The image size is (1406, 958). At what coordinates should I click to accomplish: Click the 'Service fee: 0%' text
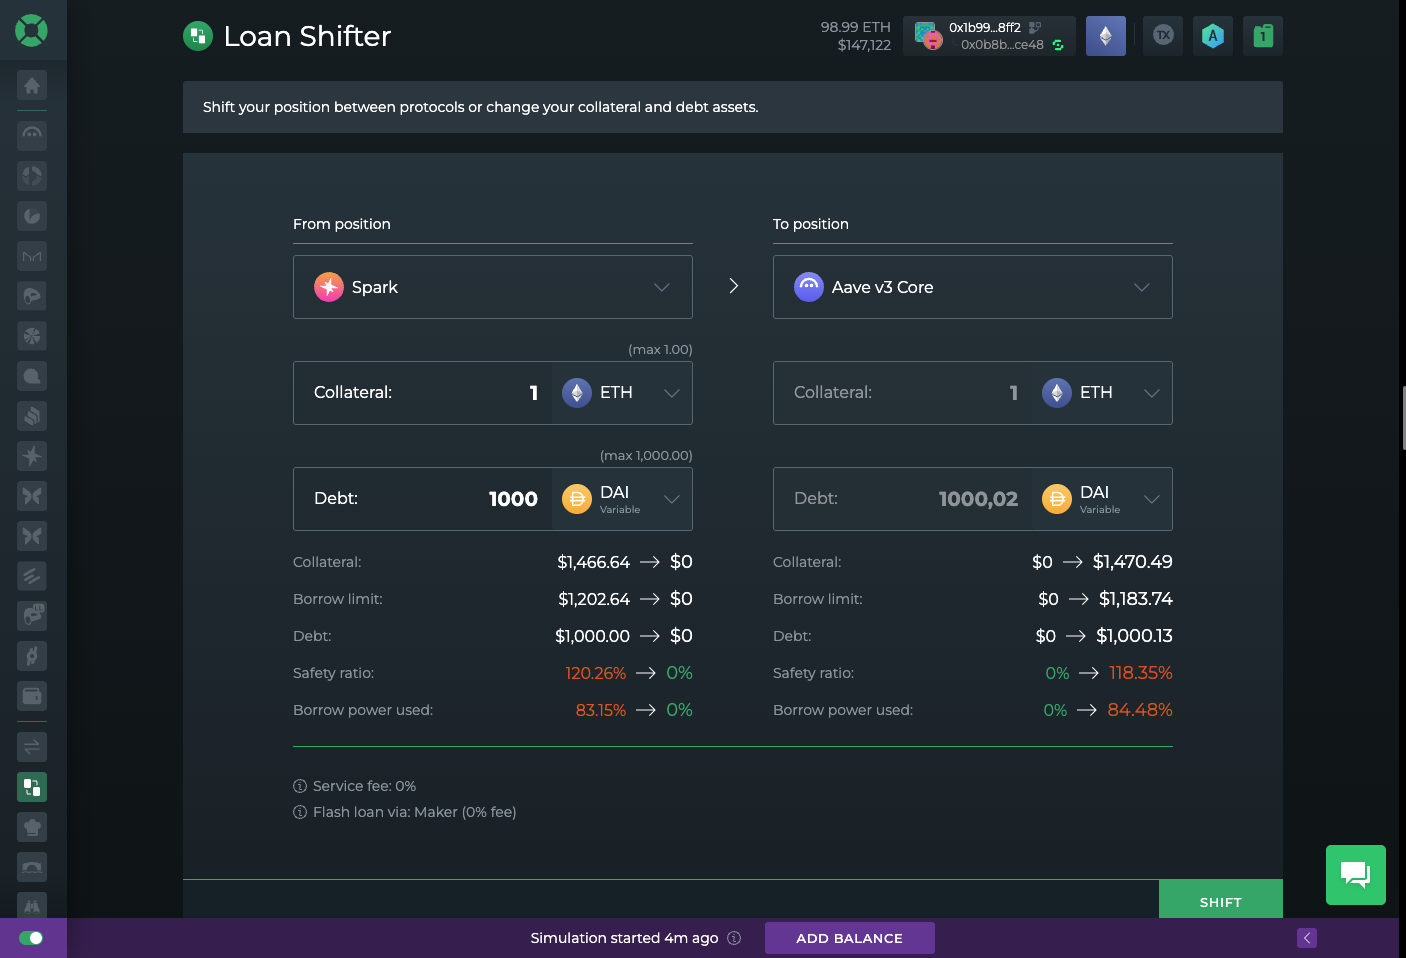point(364,786)
